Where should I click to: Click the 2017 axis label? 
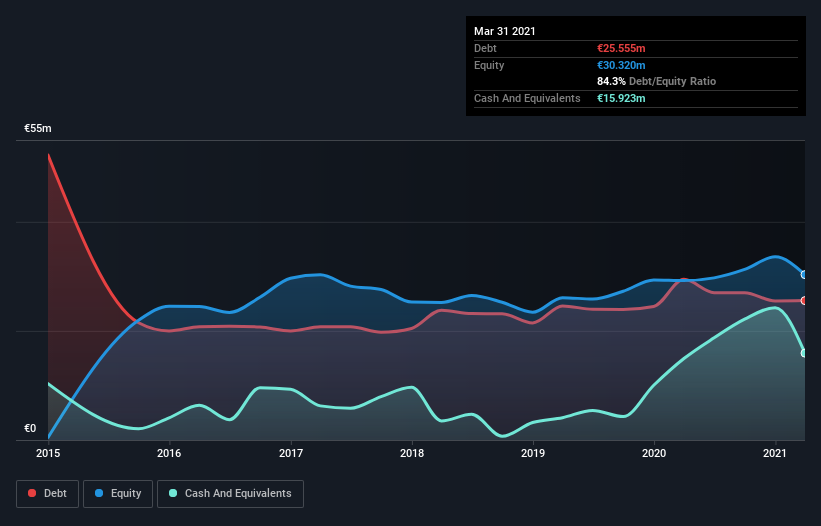(x=291, y=453)
